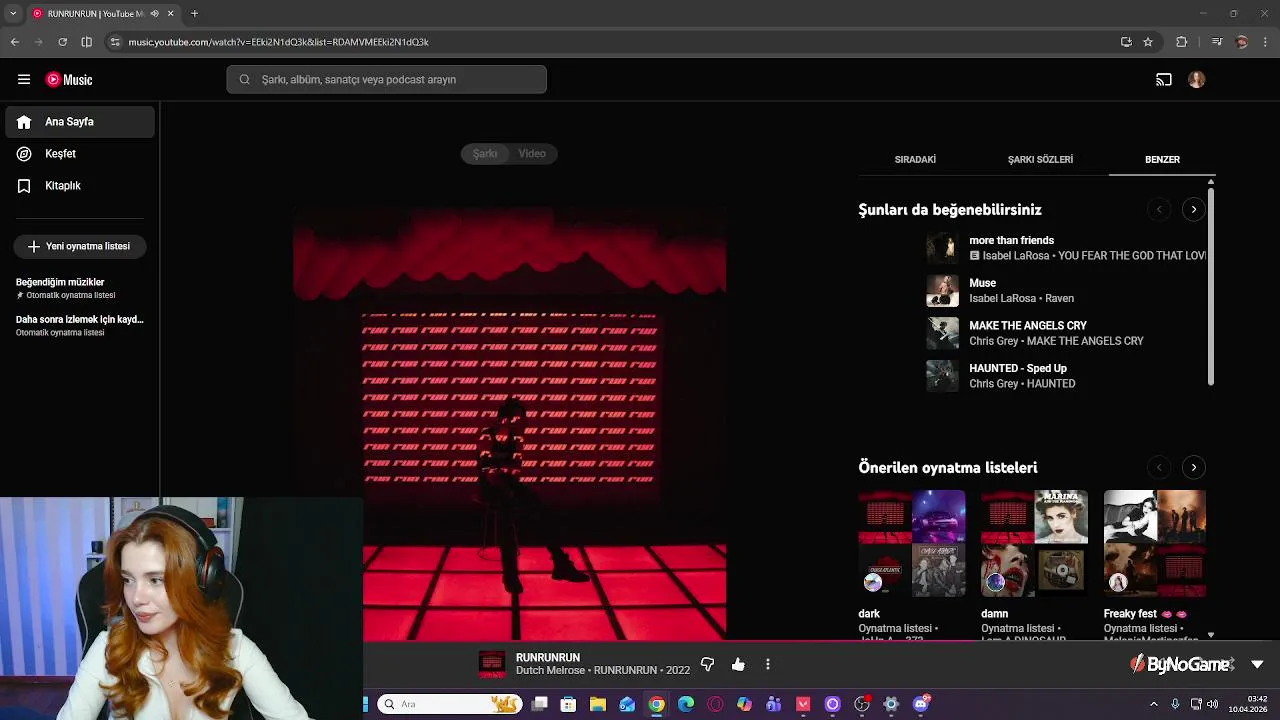
Task: Open a new browser tab
Action: tap(194, 14)
